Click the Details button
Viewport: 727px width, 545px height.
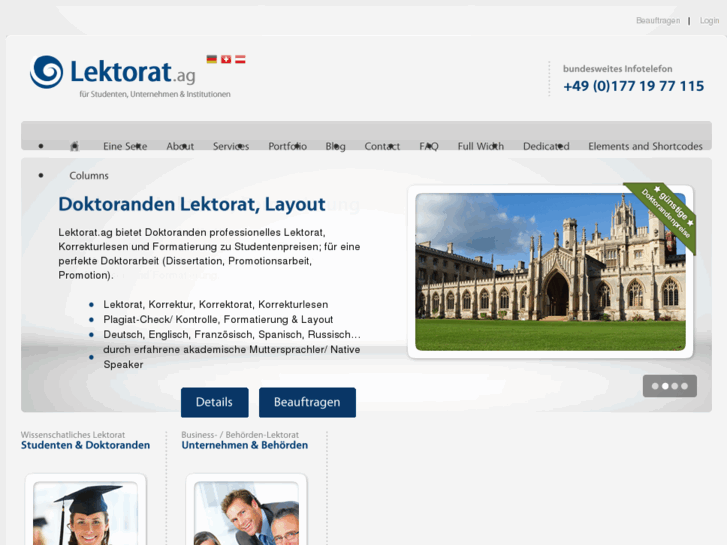pyautogui.click(x=215, y=402)
